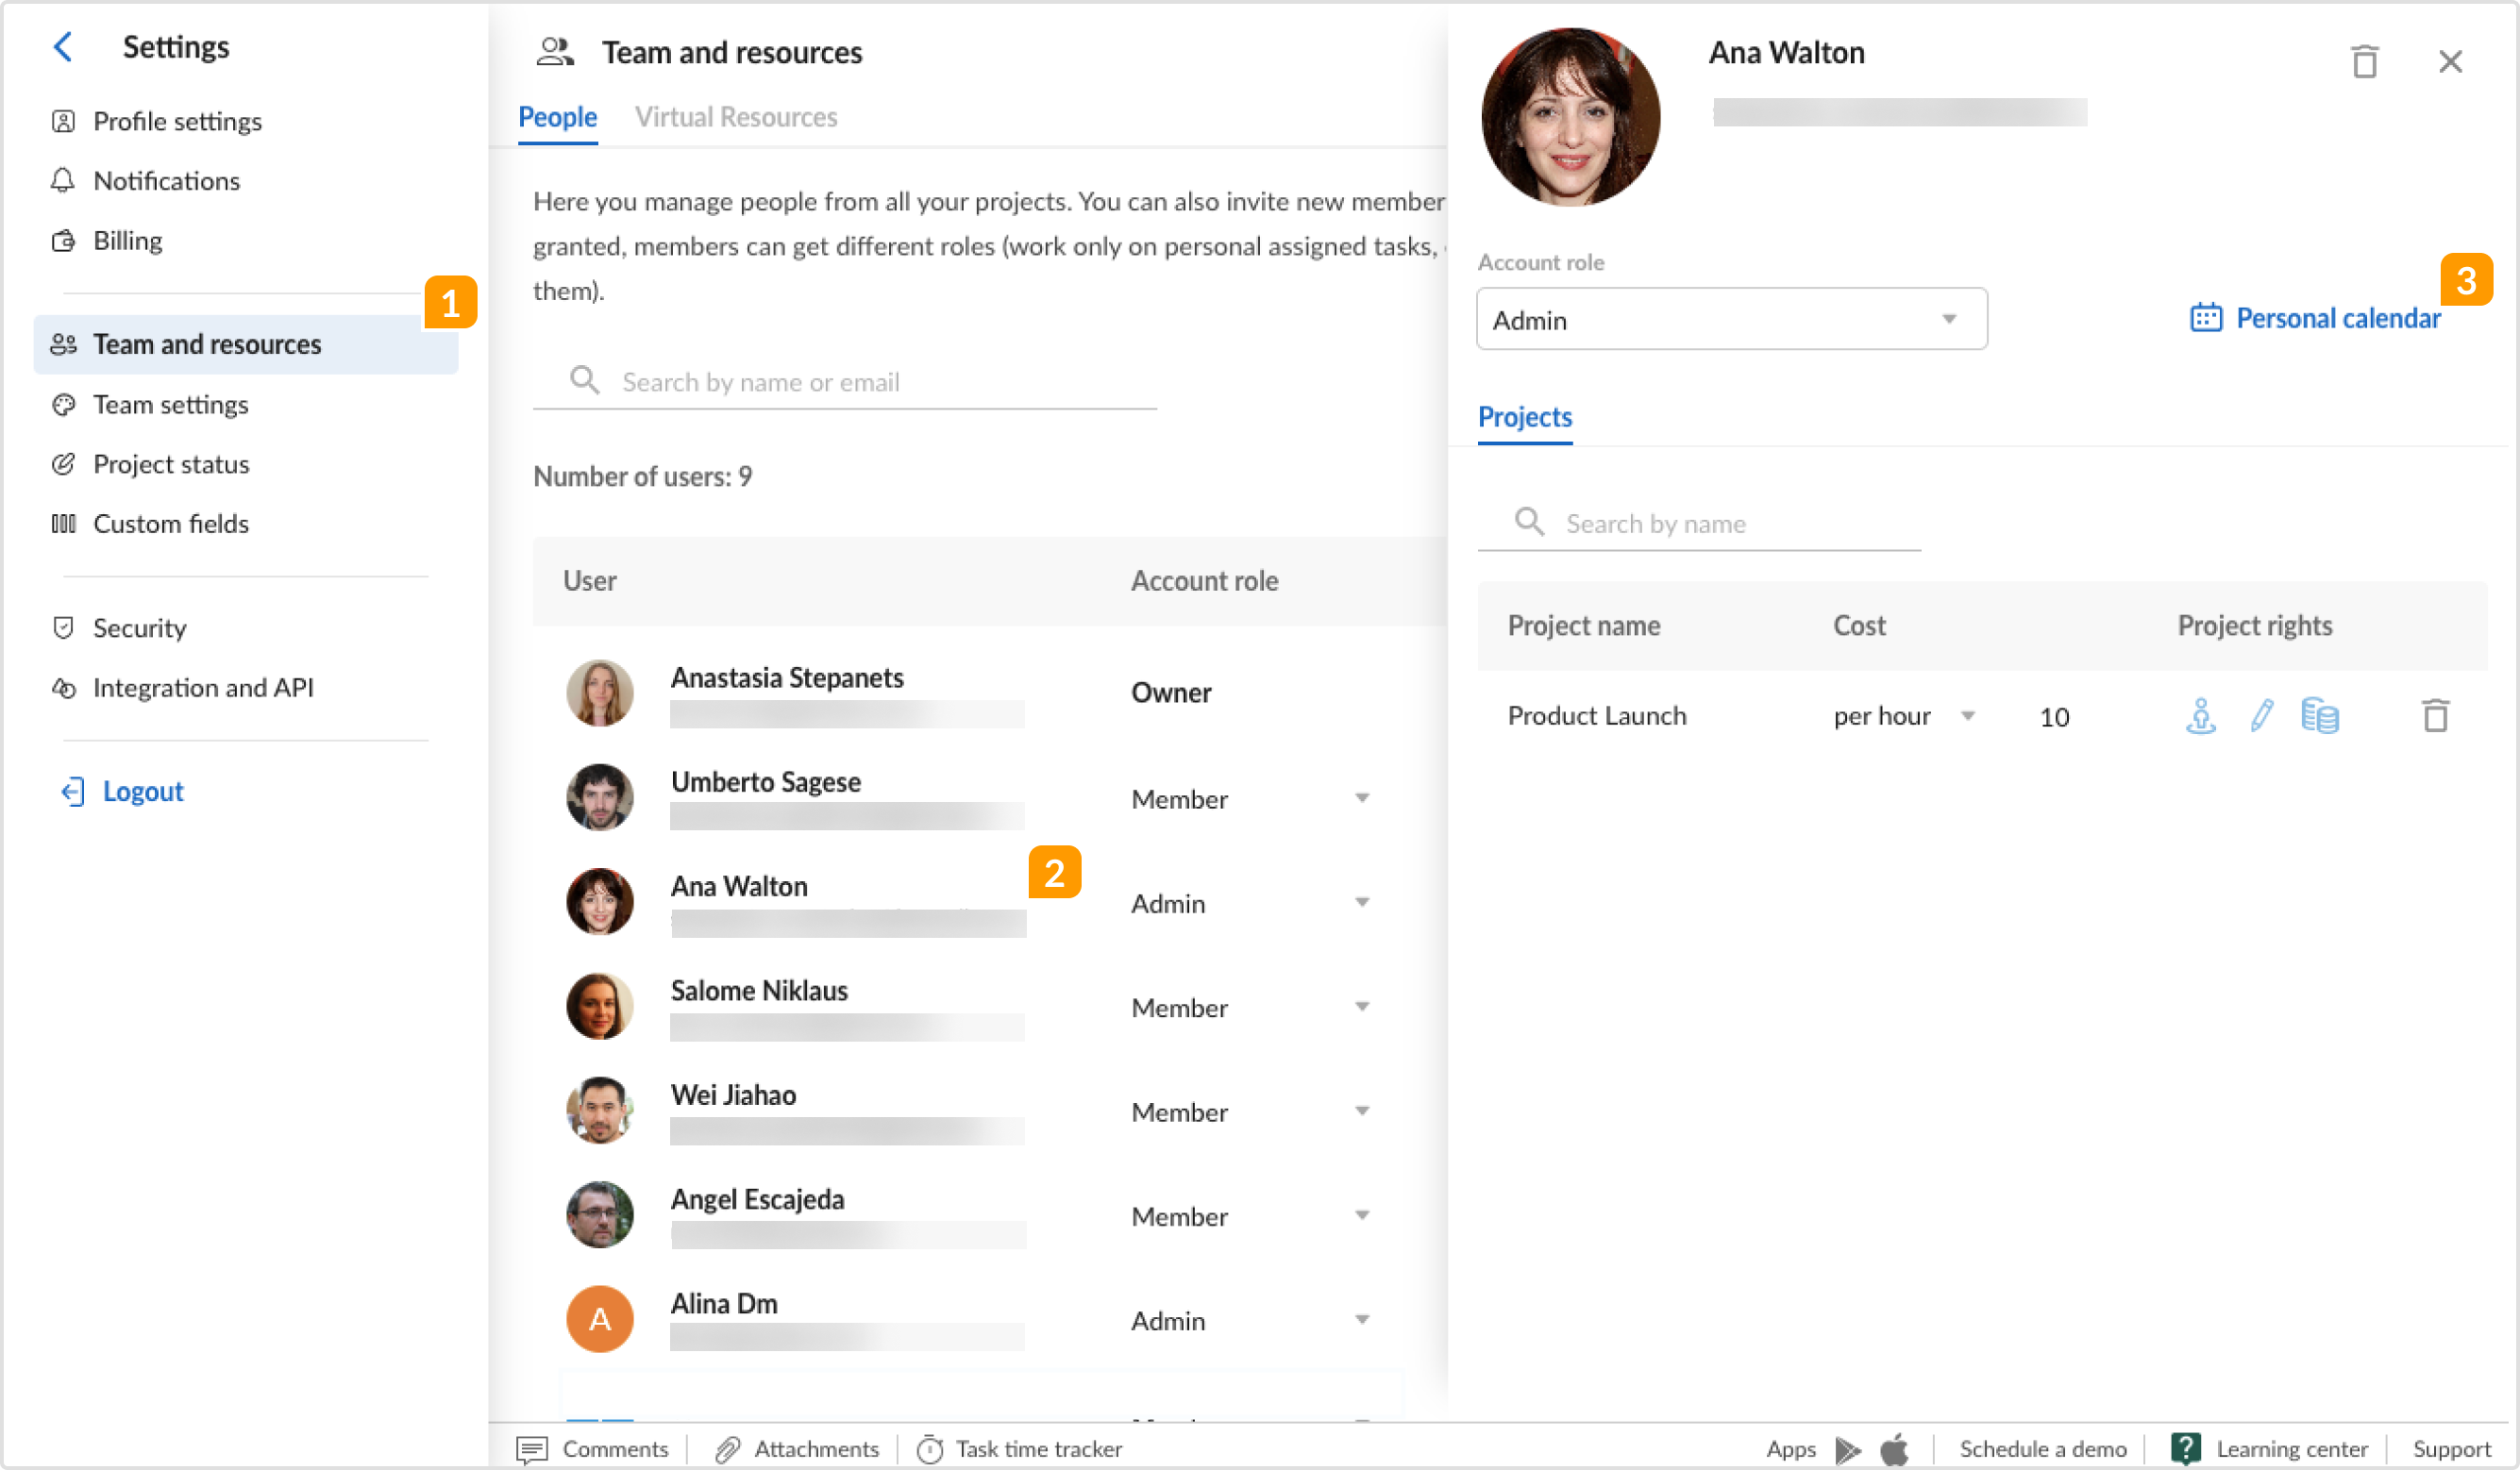Click the back arrow beside Settings
Screen dimensions: 2520x1470
63,47
